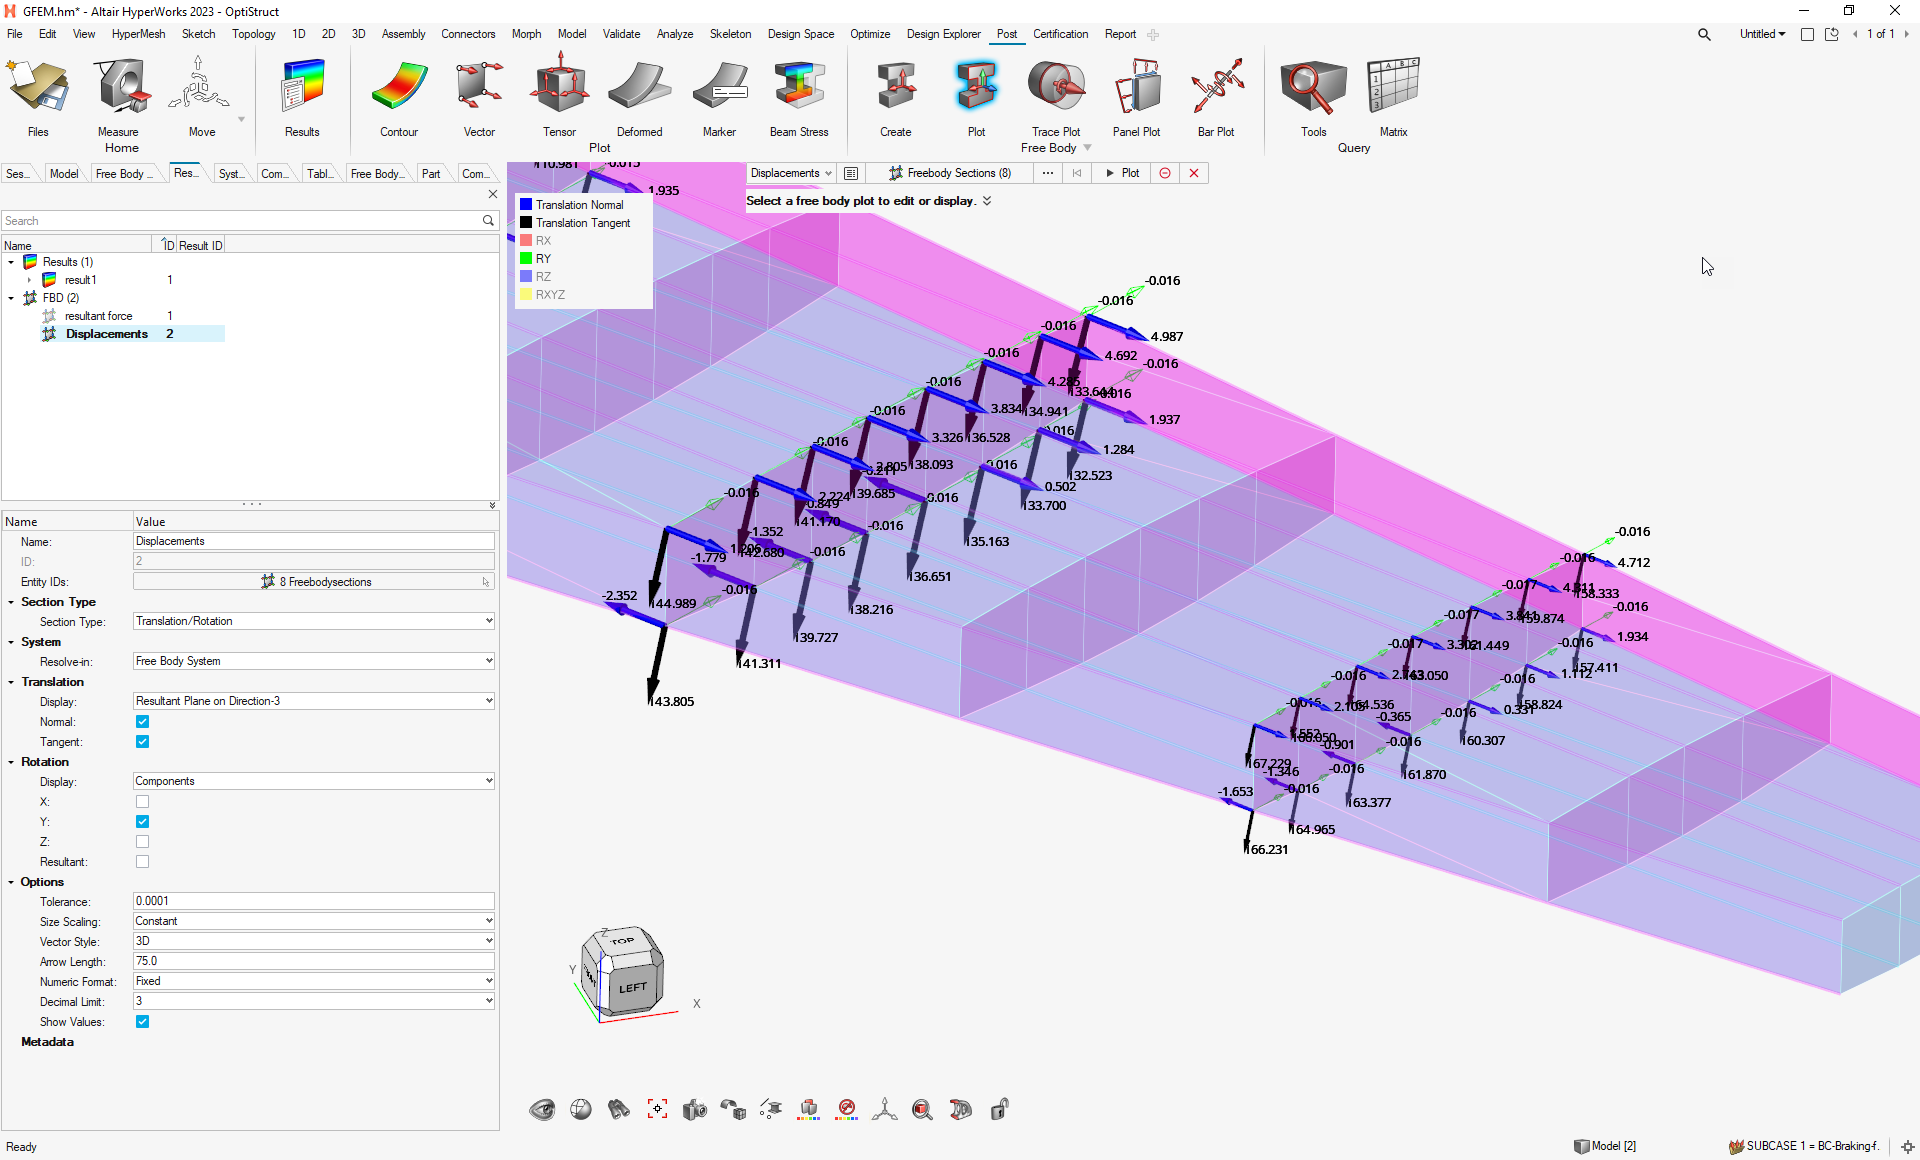Viewport: 1920px width, 1160px height.
Task: Expand the Vector Style dropdown
Action: click(314, 941)
